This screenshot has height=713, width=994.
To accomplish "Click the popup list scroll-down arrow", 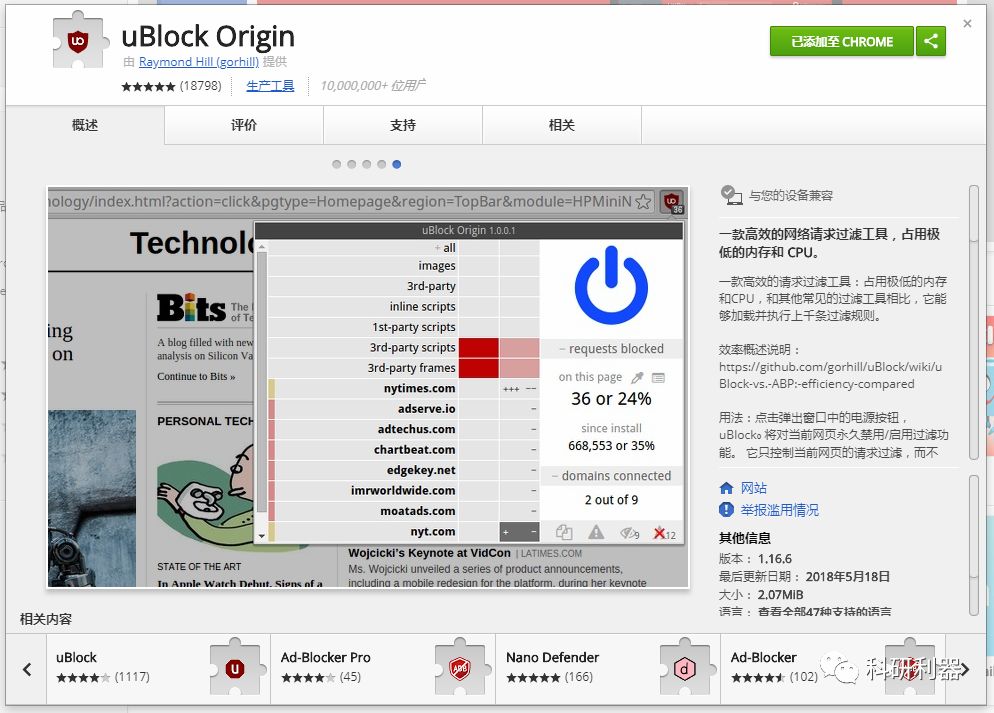I will click(x=261, y=536).
